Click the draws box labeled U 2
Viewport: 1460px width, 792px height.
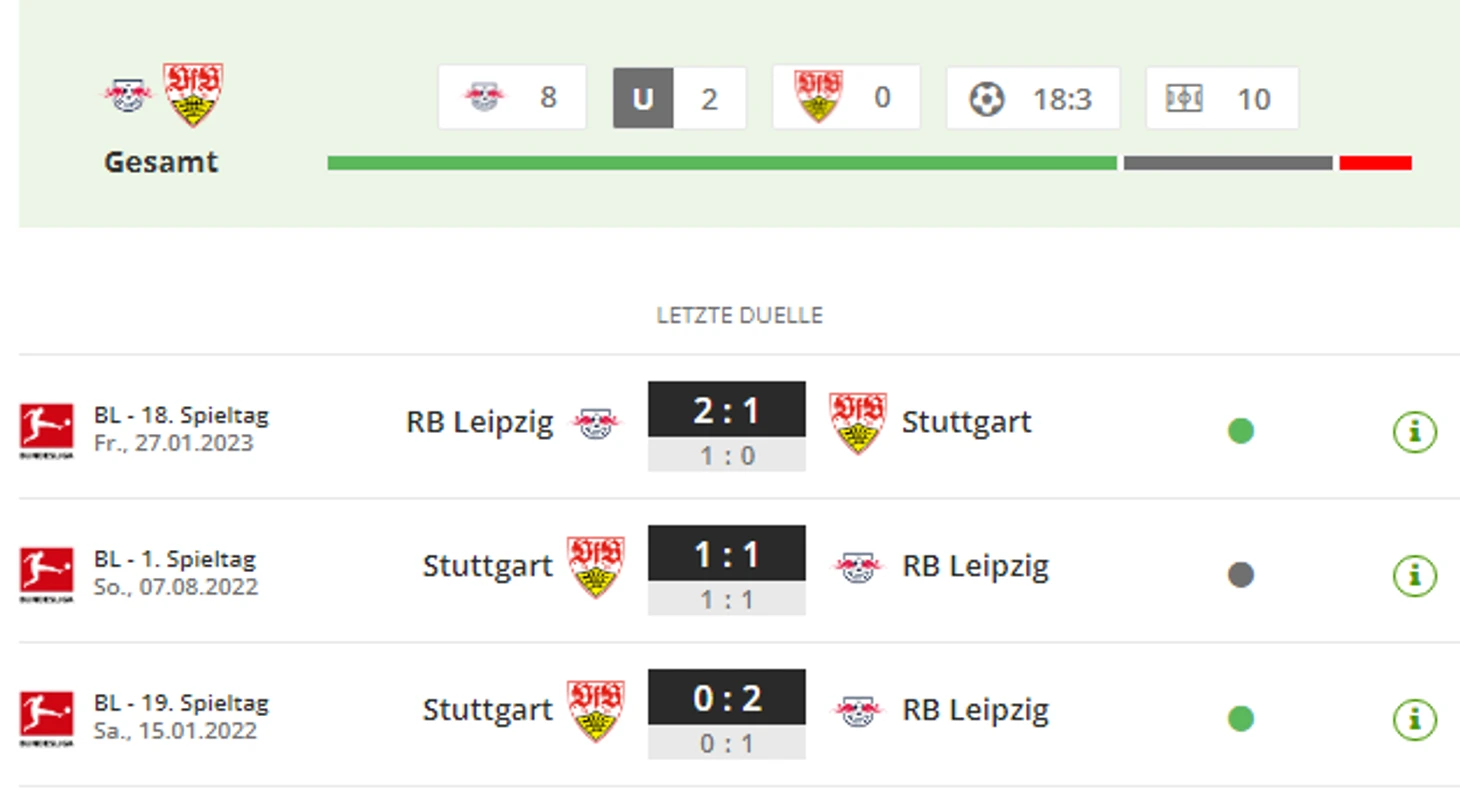point(680,98)
